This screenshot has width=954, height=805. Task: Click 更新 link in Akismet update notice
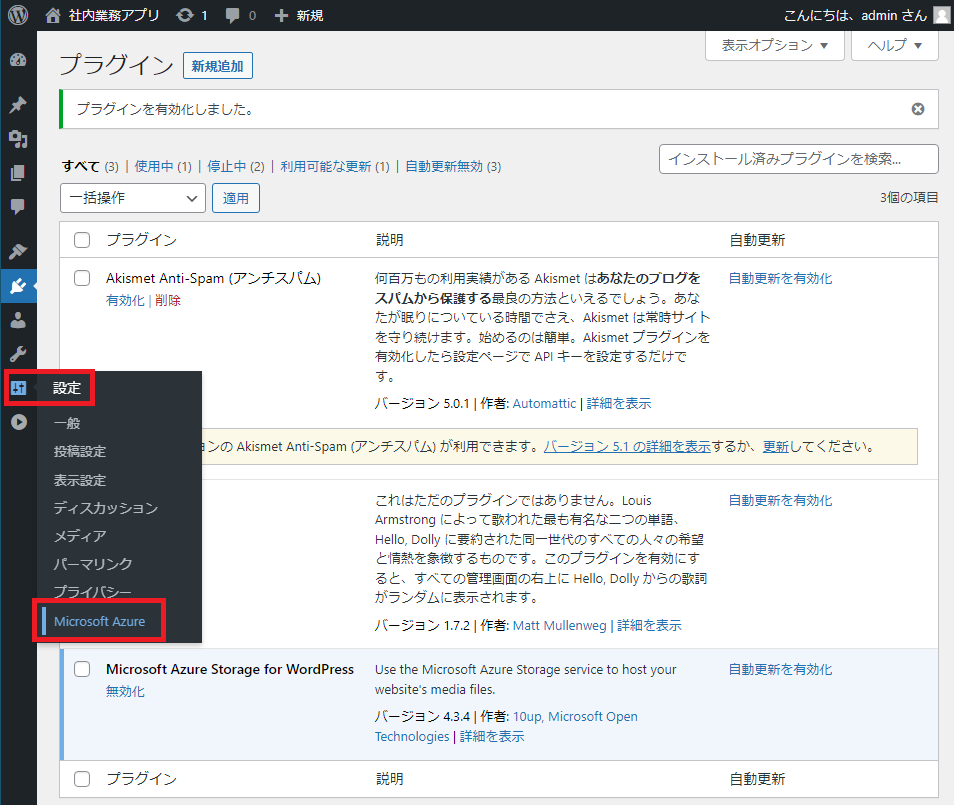point(776,447)
